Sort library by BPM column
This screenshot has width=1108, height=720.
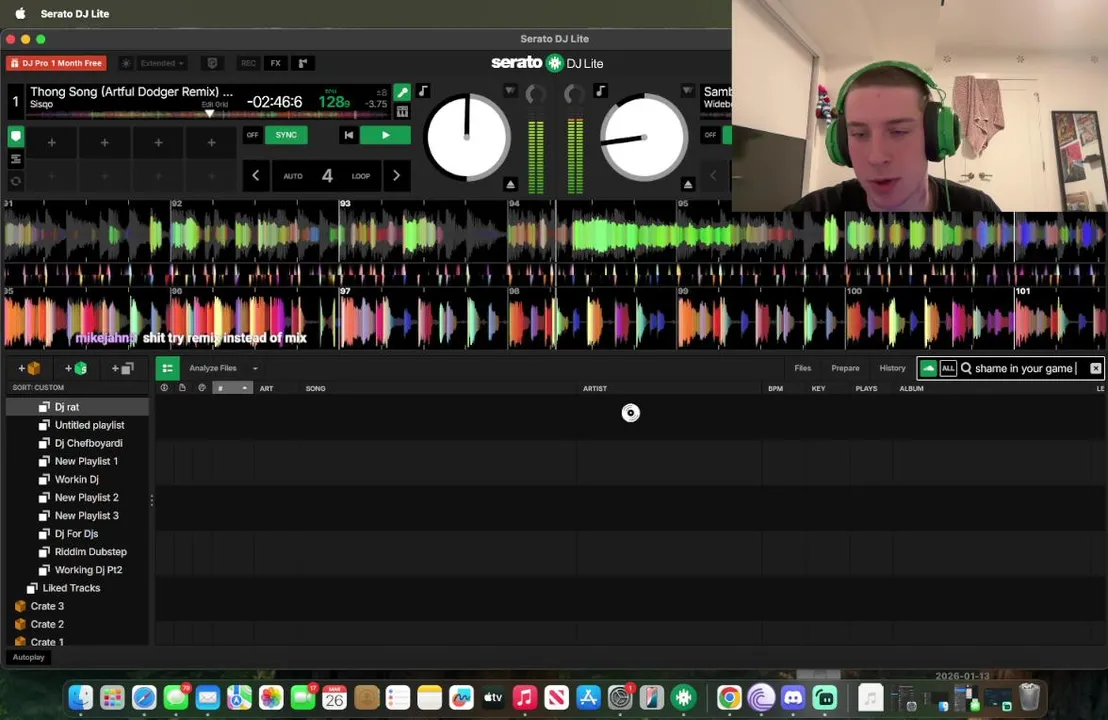click(x=775, y=388)
